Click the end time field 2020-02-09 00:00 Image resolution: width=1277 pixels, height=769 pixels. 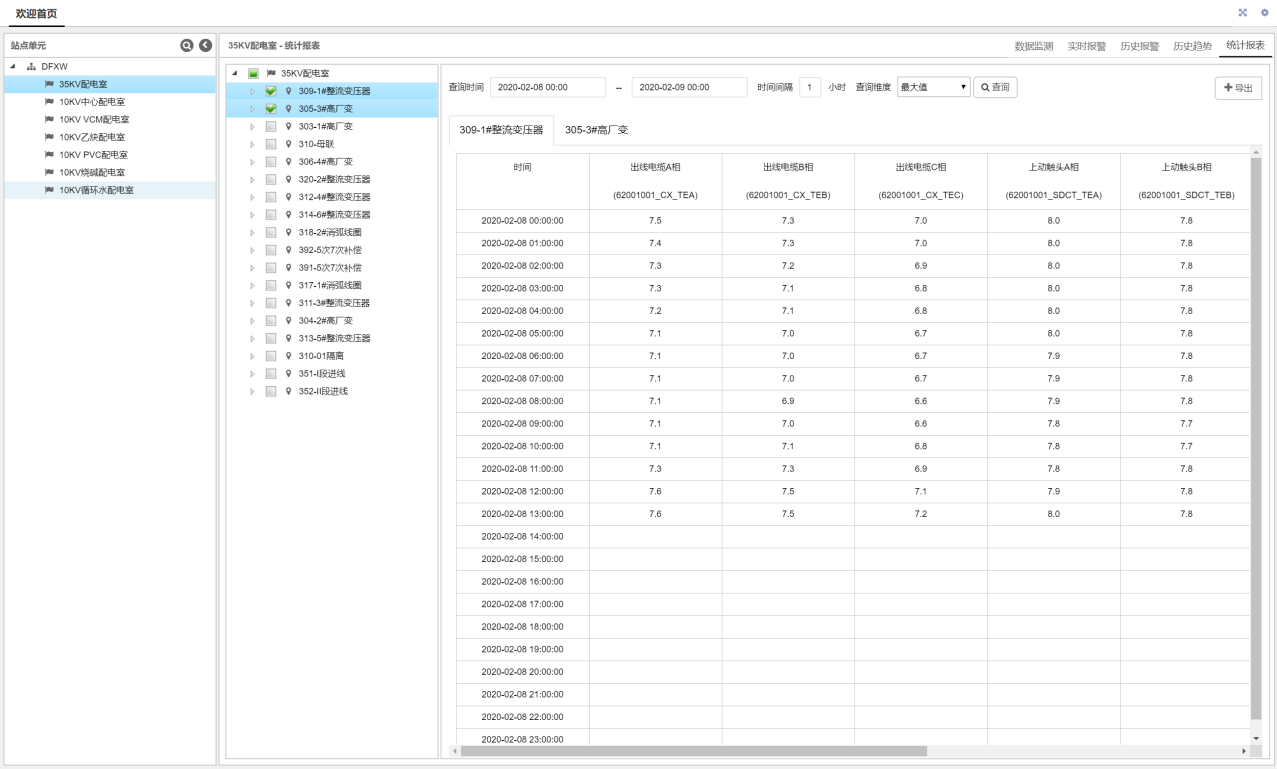690,87
